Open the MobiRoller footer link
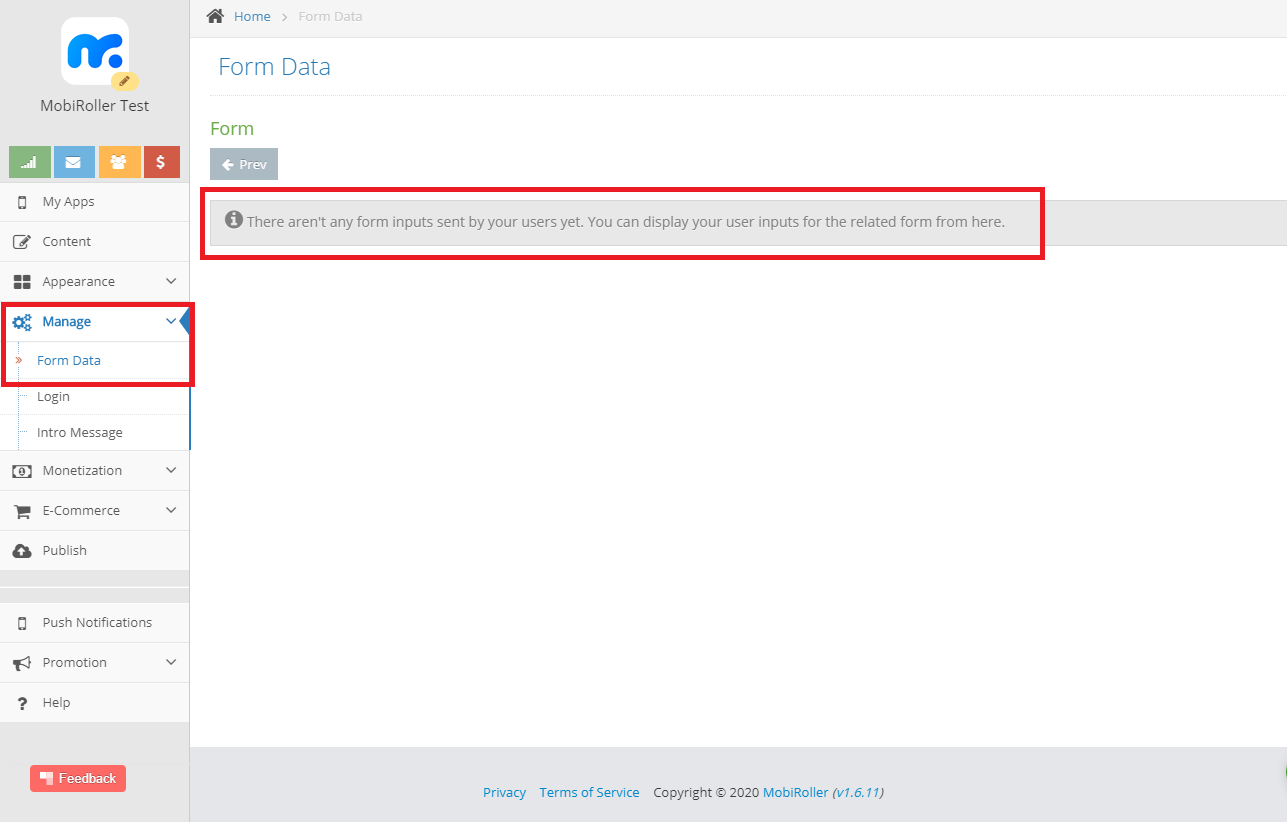The width and height of the screenshot is (1287, 822). [x=795, y=792]
